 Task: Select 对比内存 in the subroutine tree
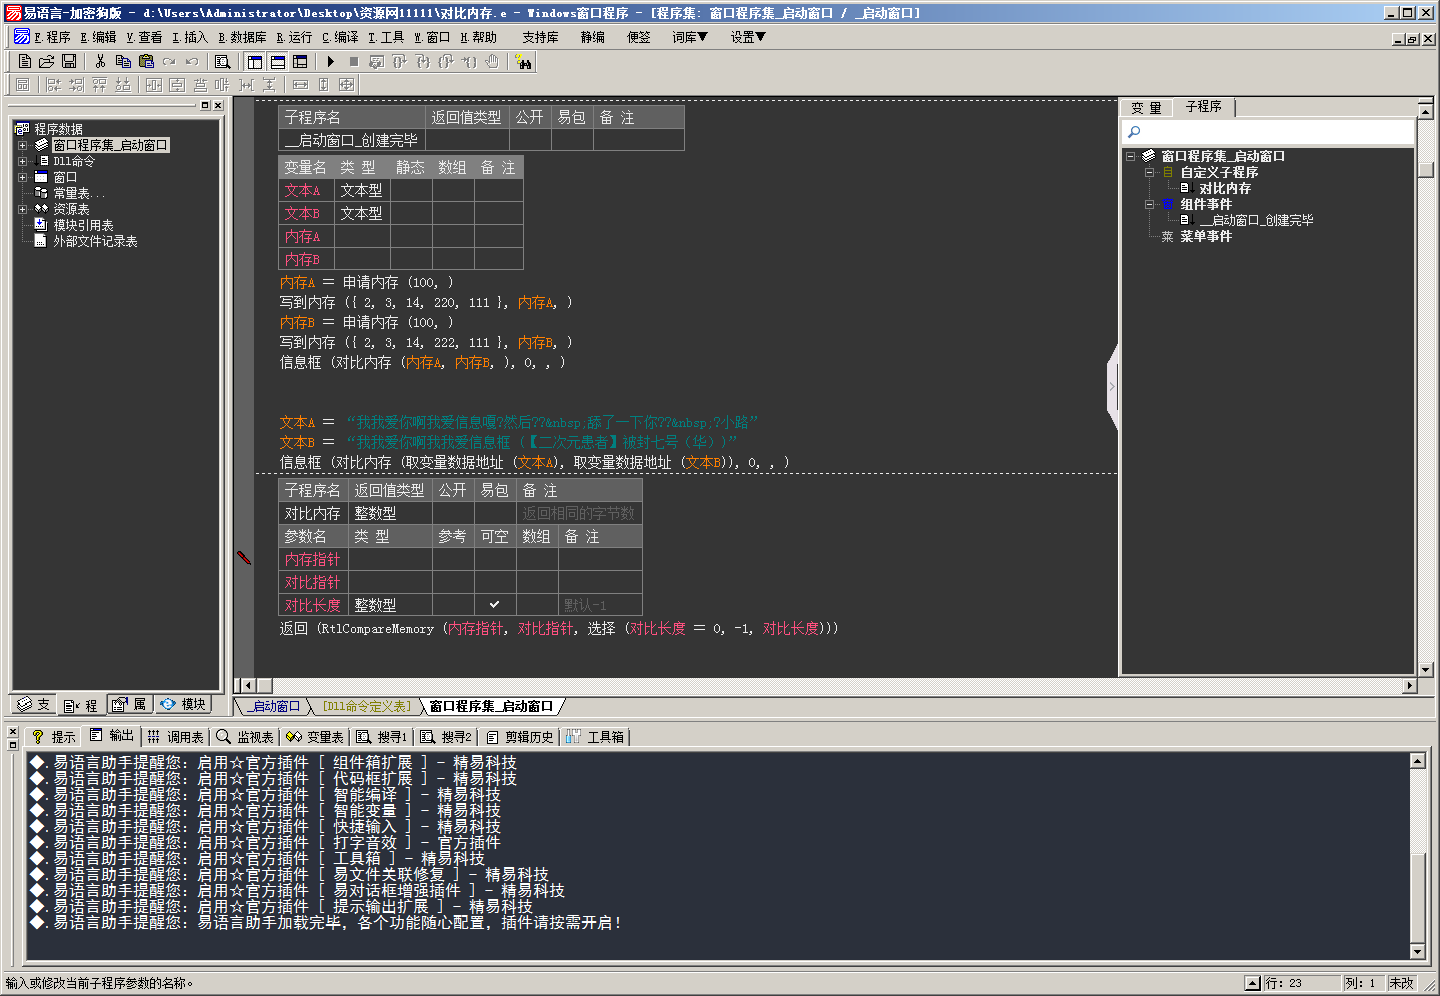tap(1225, 188)
